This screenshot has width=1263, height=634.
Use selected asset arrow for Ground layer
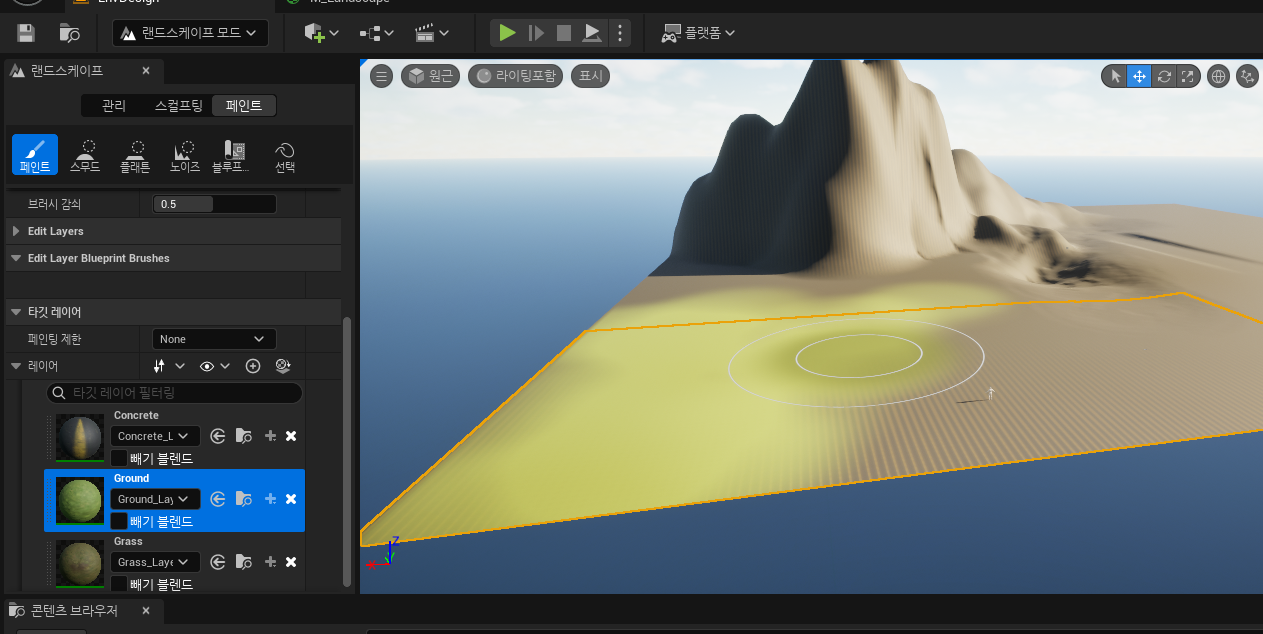click(218, 499)
